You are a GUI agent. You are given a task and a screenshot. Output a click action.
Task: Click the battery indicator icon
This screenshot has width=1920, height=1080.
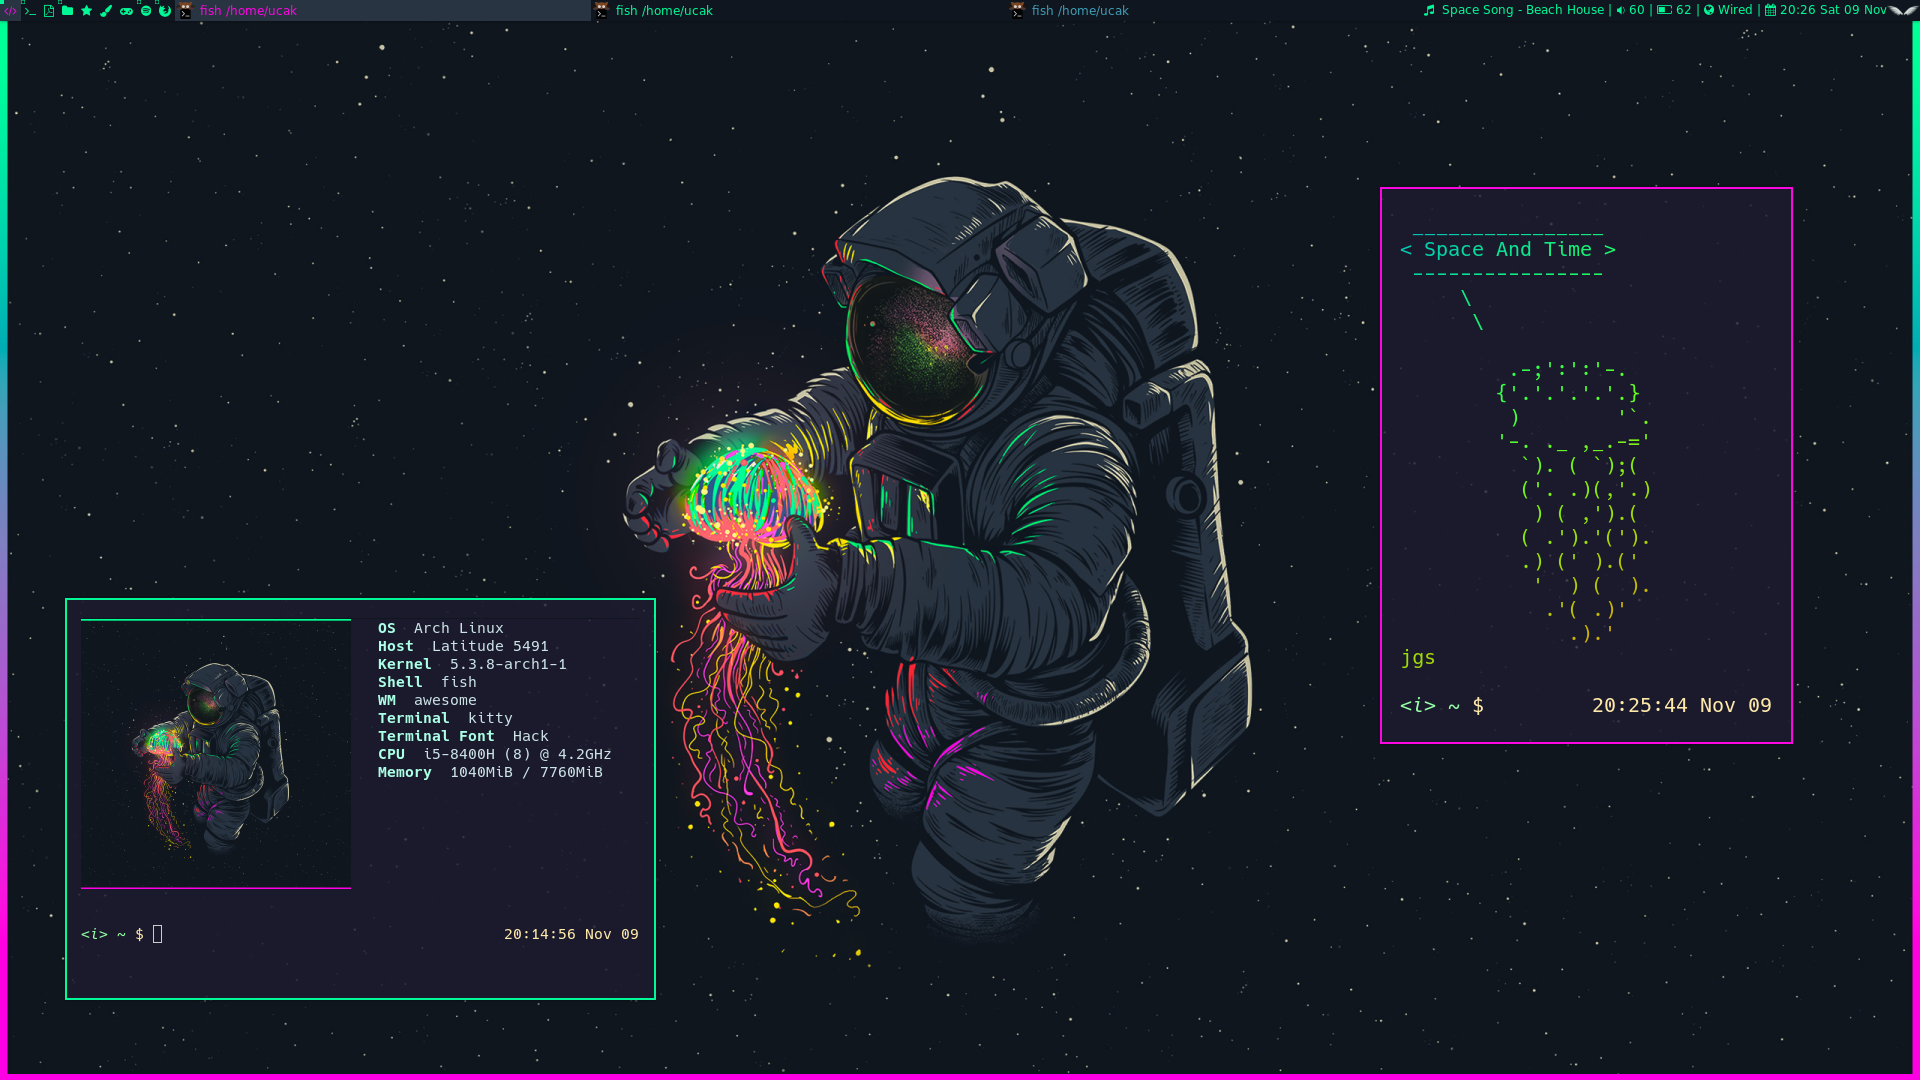(x=1664, y=10)
